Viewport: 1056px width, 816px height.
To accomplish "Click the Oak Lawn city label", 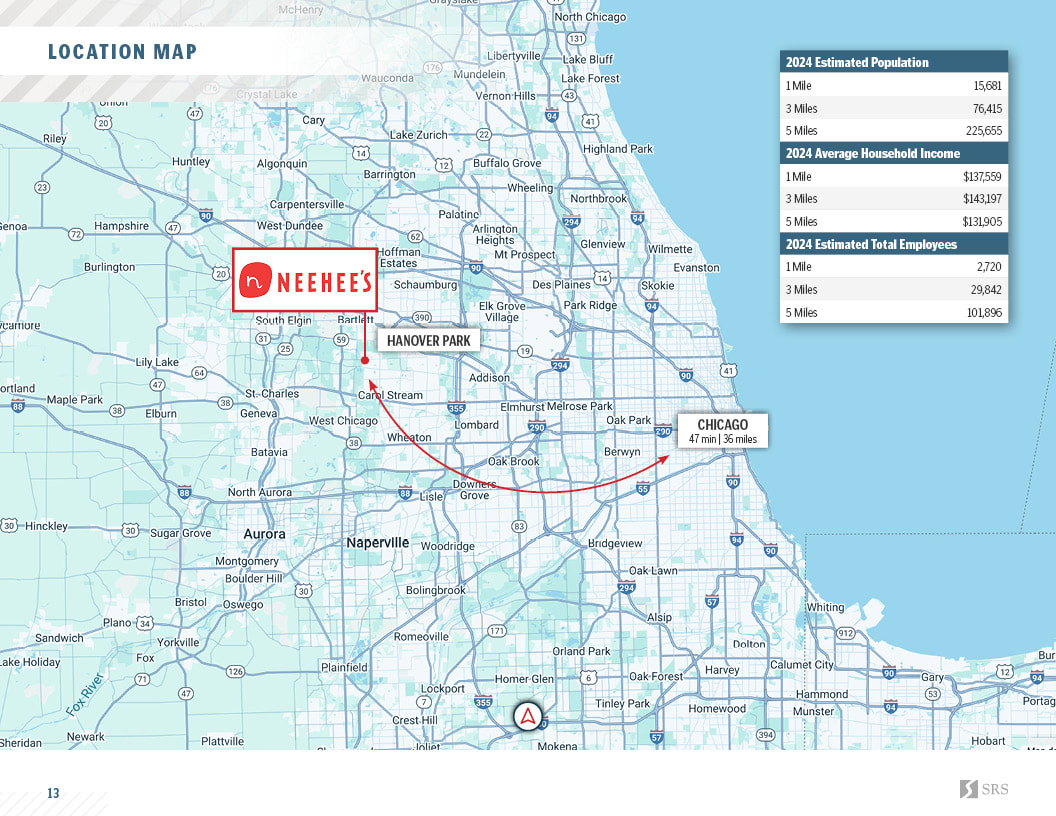I will tap(653, 570).
